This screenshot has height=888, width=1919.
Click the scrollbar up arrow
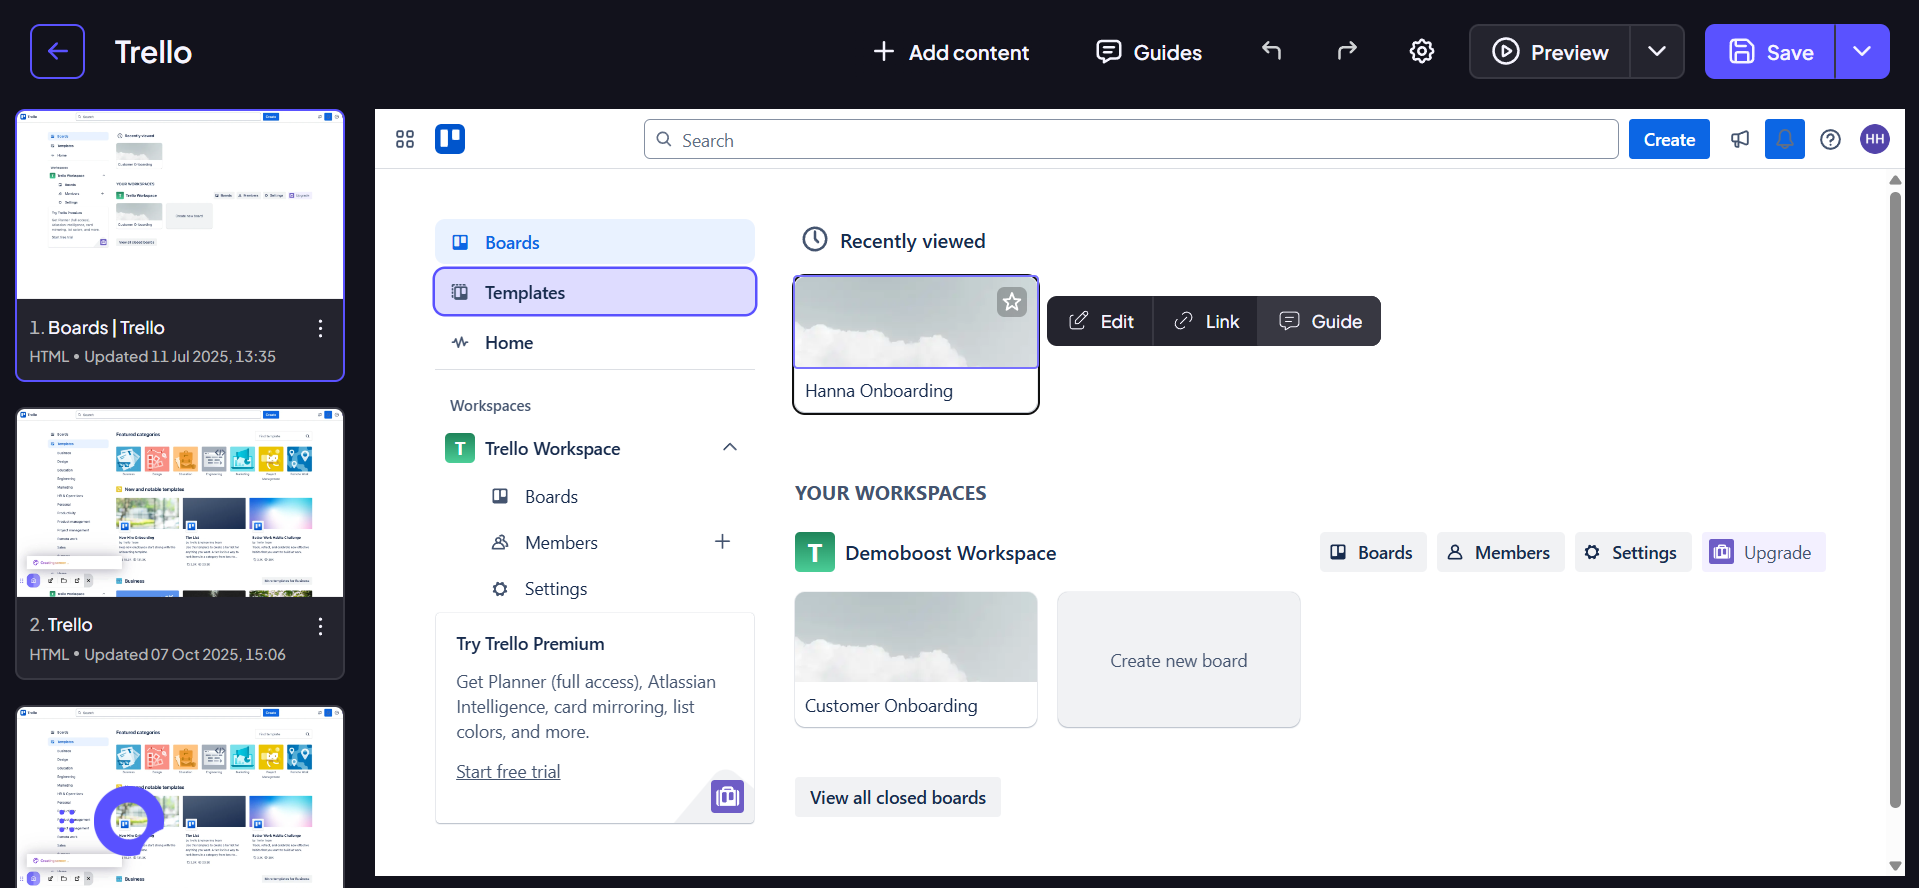point(1895,180)
